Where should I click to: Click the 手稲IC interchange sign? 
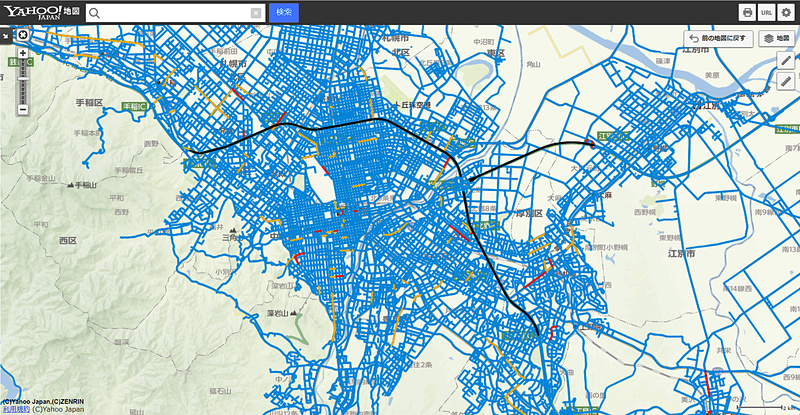click(x=135, y=107)
